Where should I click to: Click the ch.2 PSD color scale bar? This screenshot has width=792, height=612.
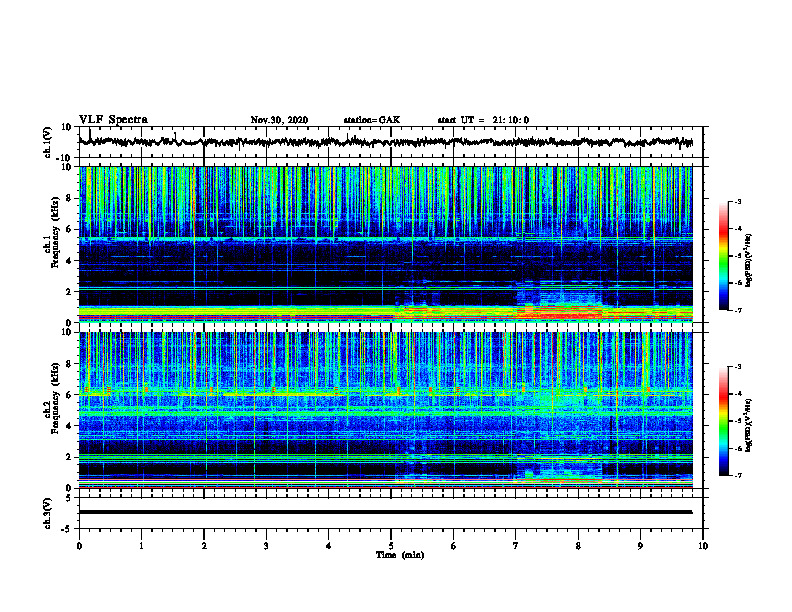723,421
